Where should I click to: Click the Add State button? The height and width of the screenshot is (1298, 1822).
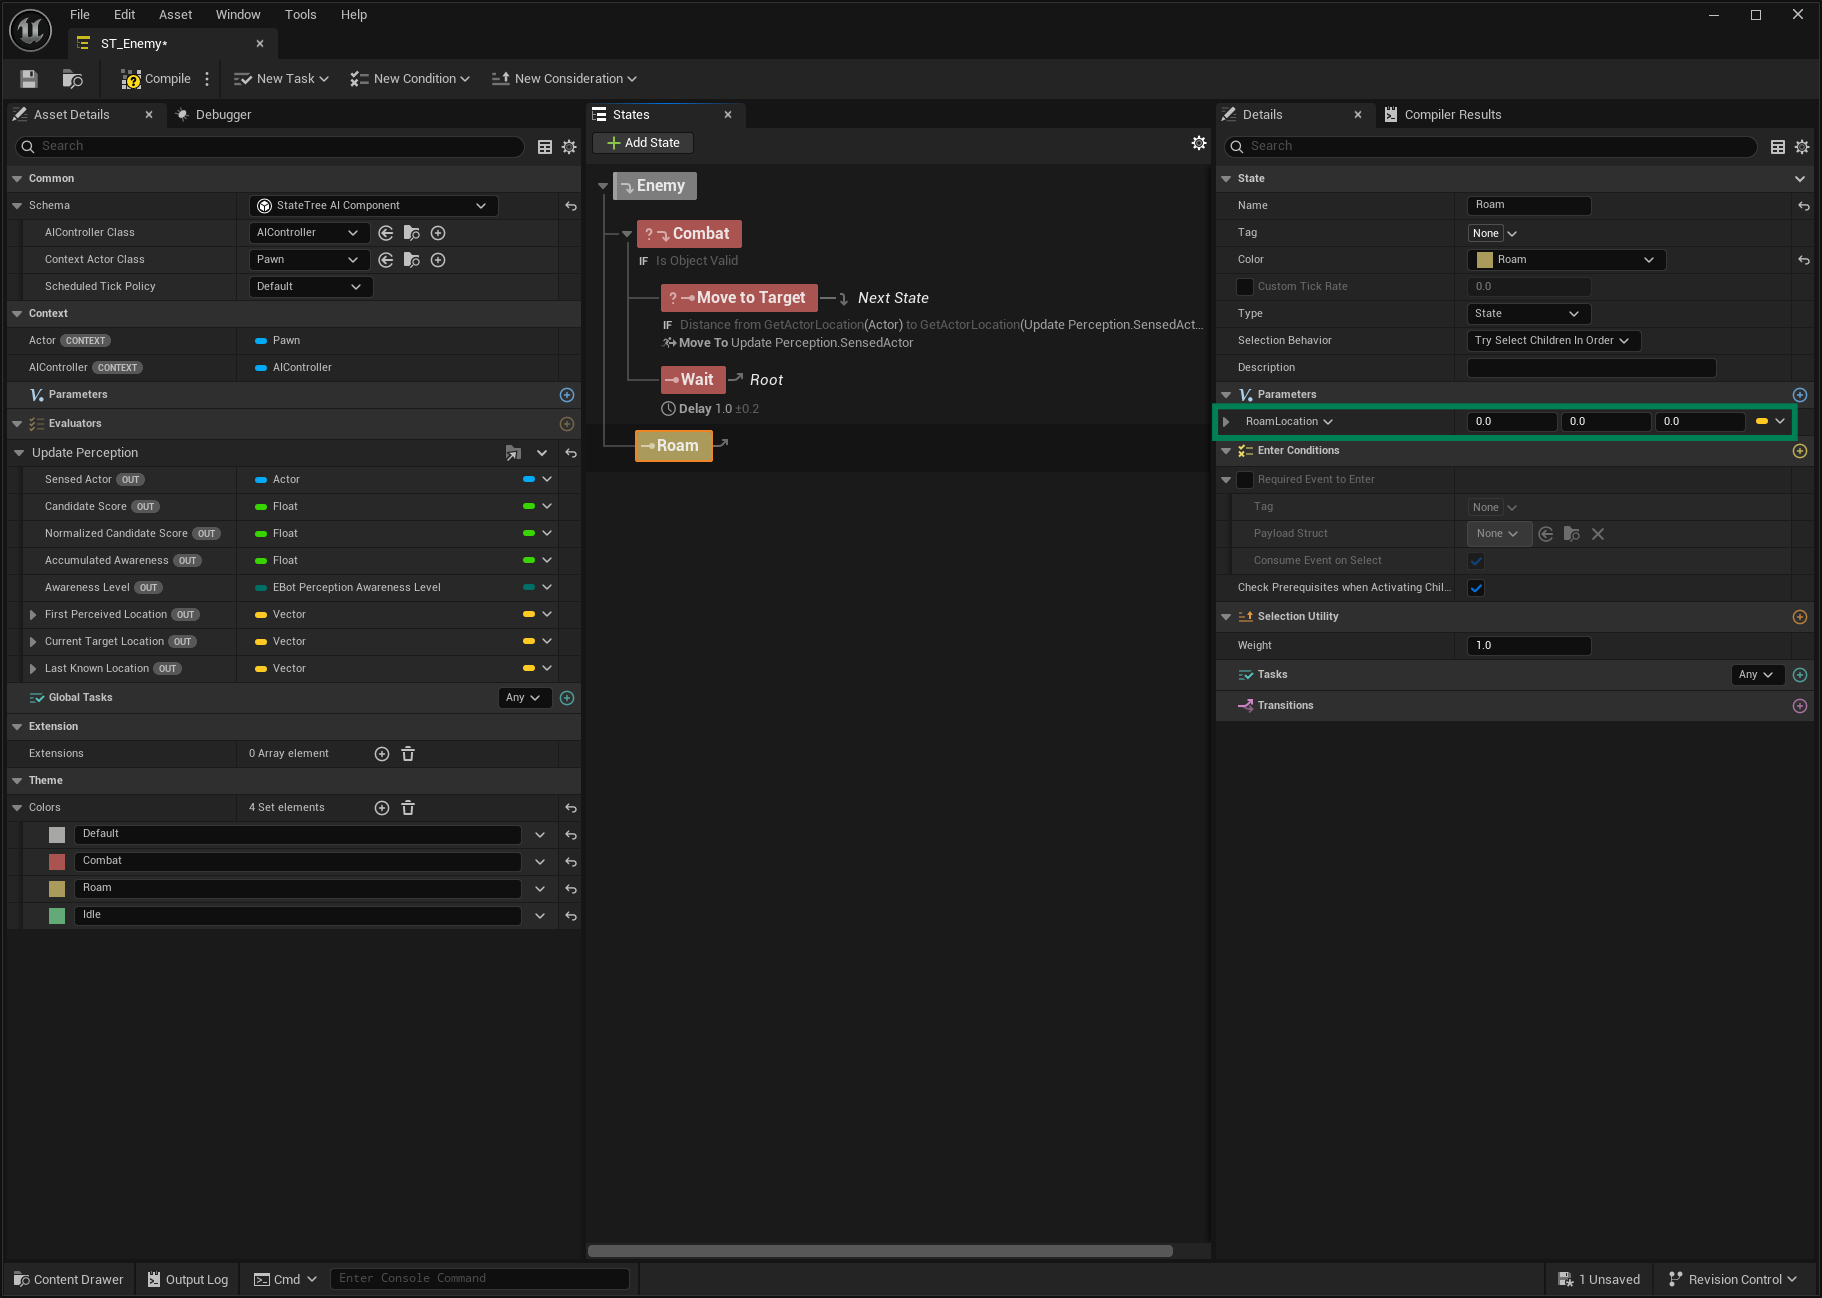pos(643,143)
